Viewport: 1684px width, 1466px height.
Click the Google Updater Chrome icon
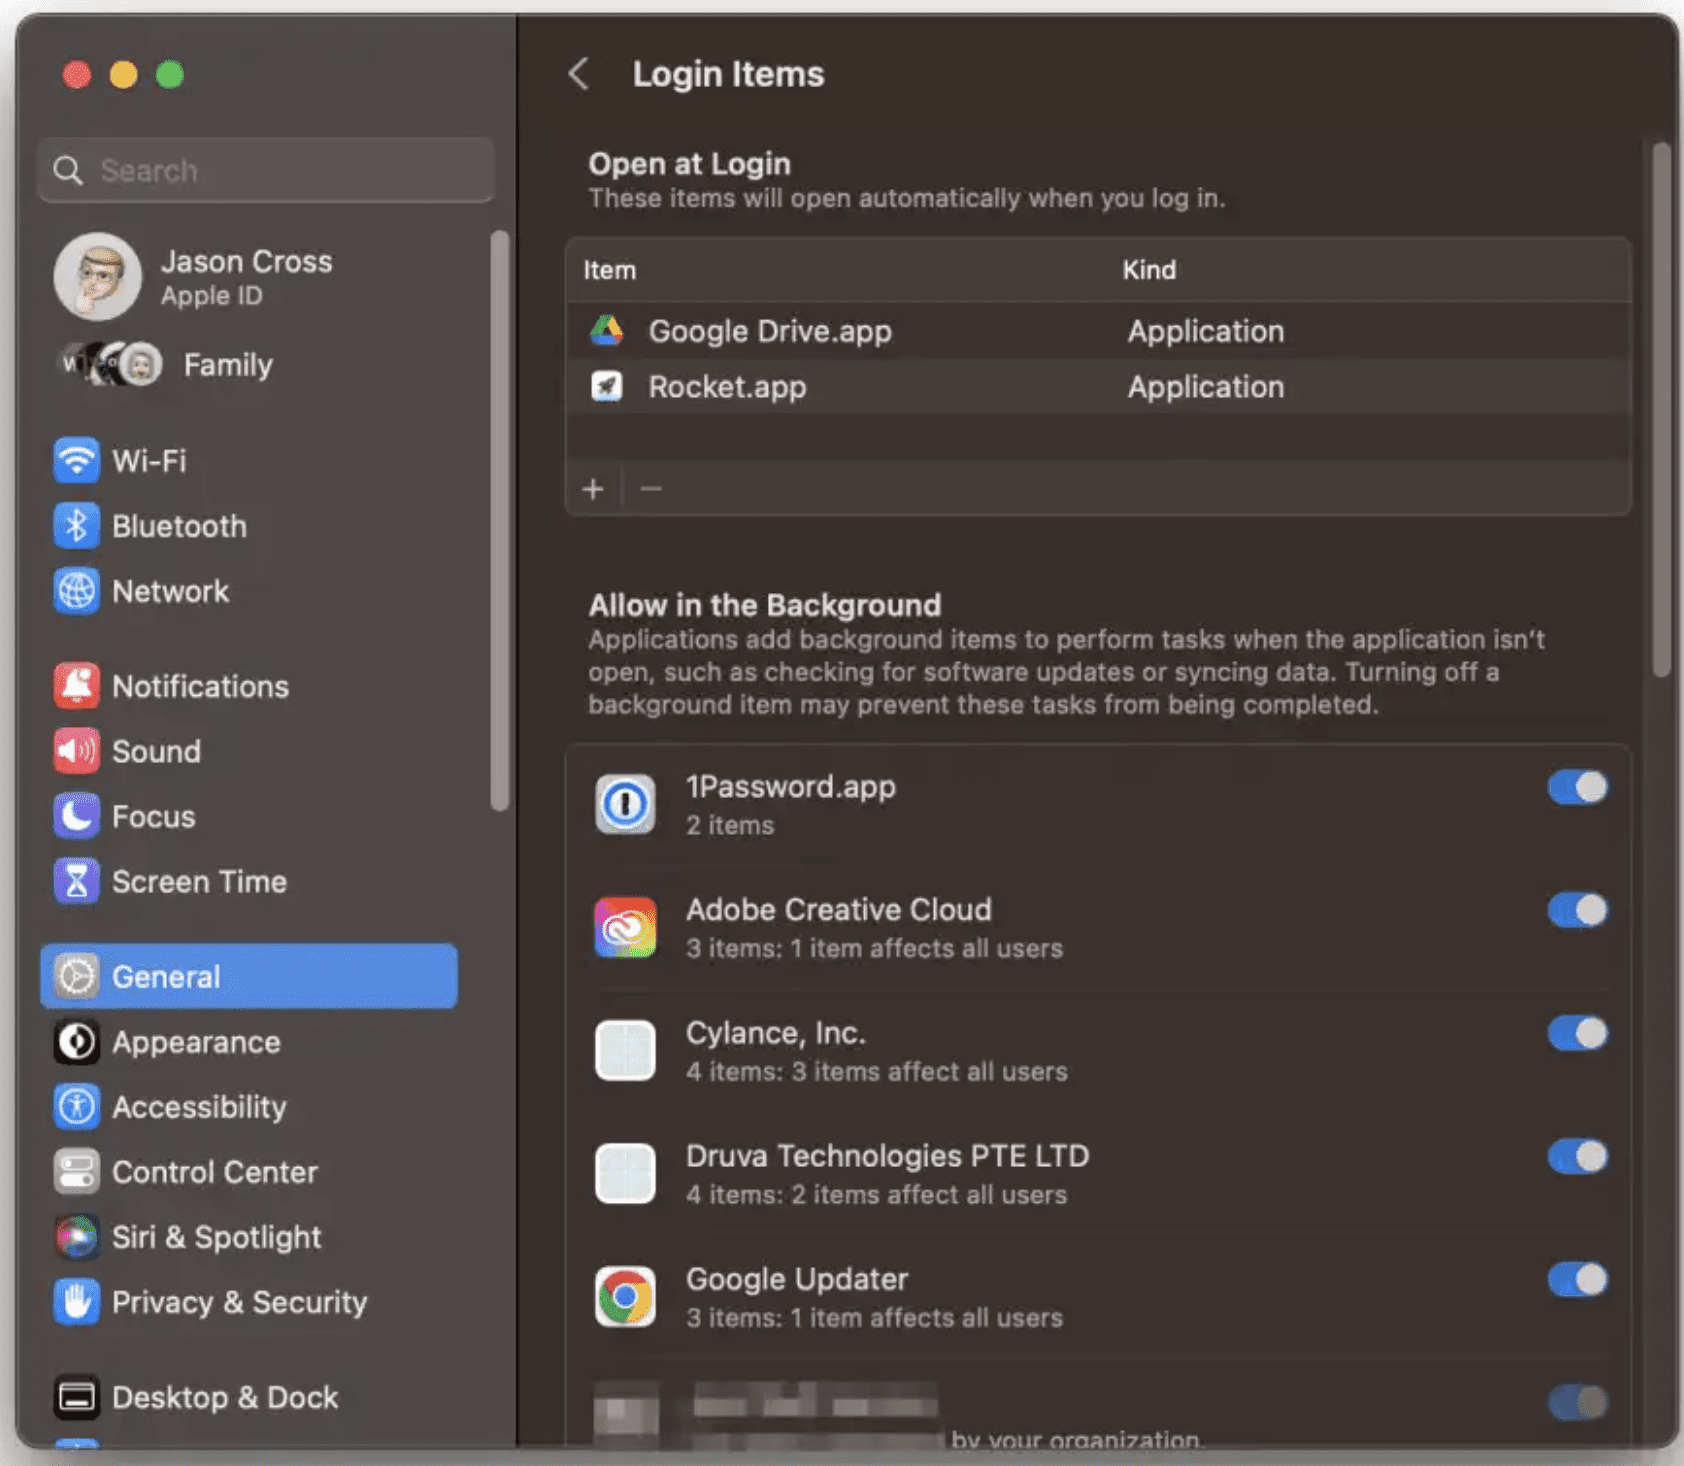[x=625, y=1297]
